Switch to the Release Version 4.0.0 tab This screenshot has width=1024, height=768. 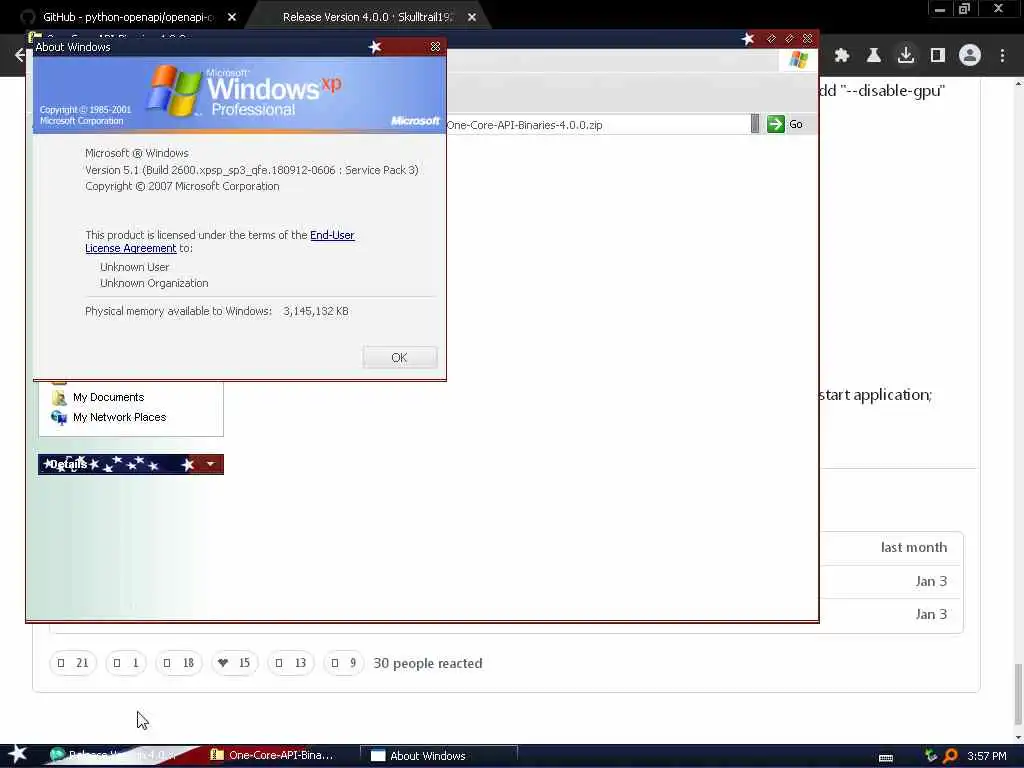tap(368, 17)
